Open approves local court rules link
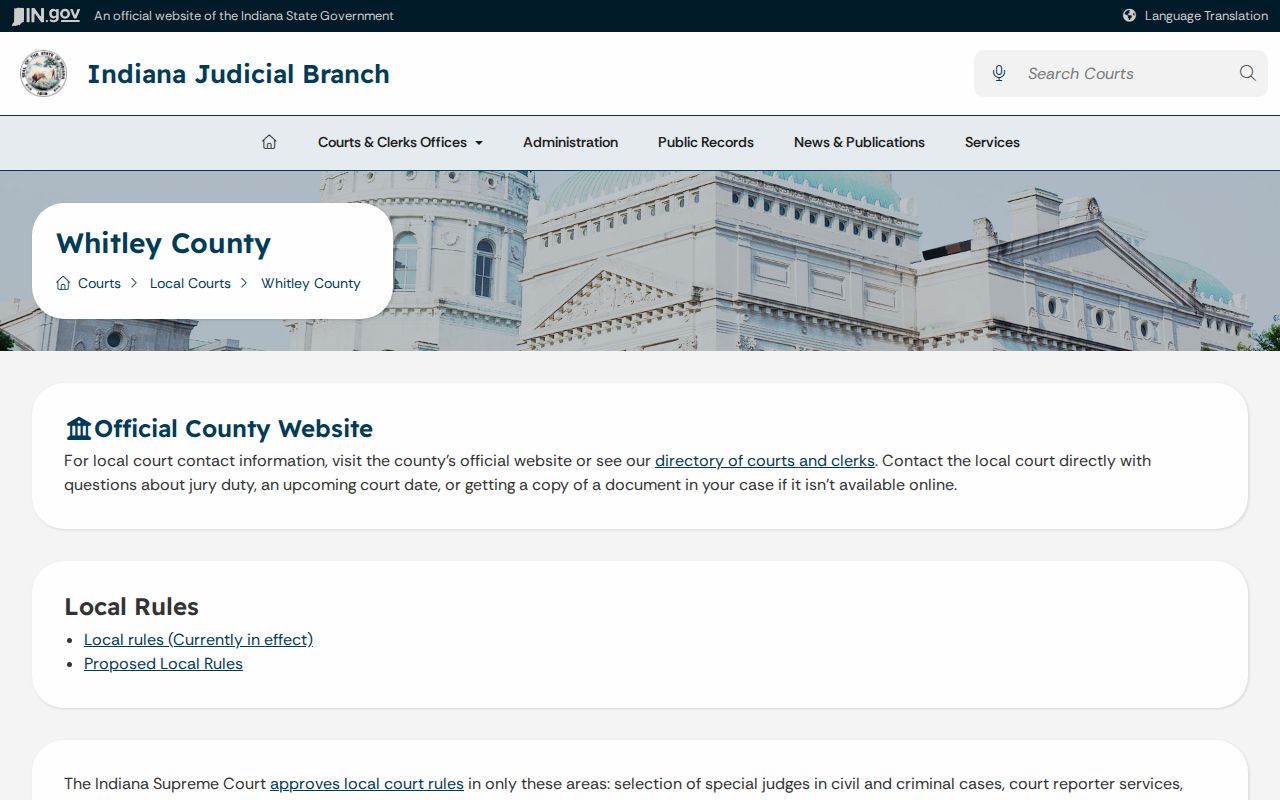Image resolution: width=1280 pixels, height=800 pixels. (367, 784)
